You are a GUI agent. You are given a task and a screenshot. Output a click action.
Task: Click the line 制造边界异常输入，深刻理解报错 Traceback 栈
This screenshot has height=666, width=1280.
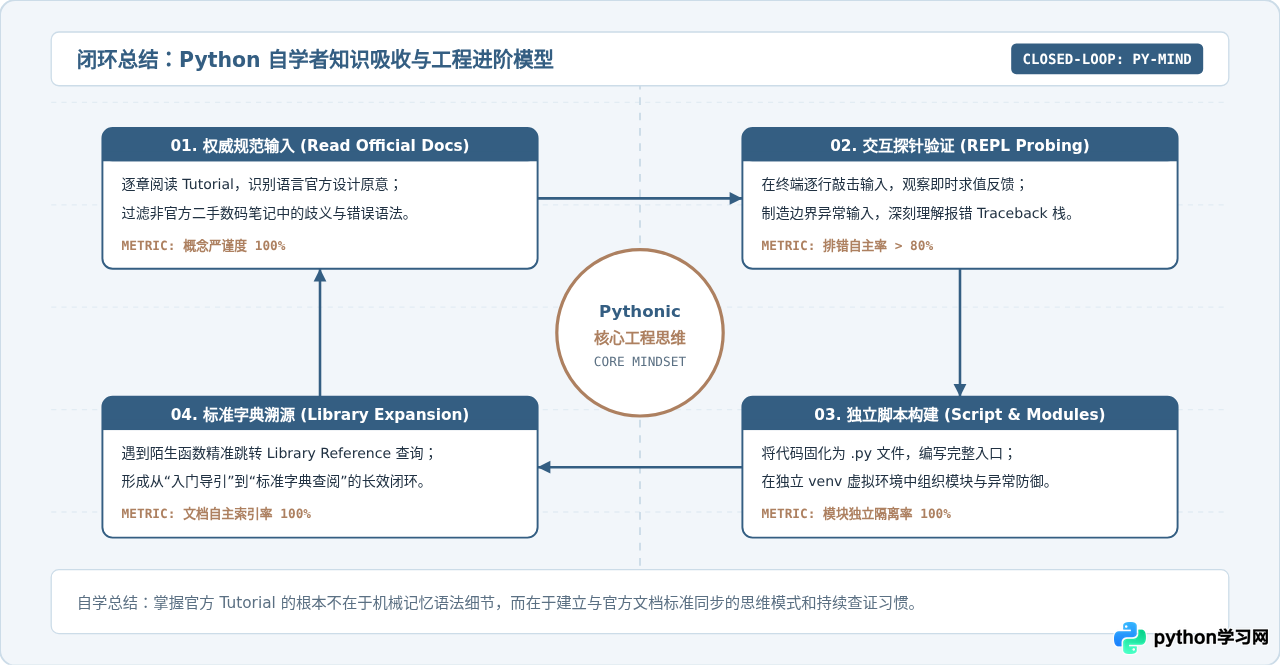pos(917,213)
